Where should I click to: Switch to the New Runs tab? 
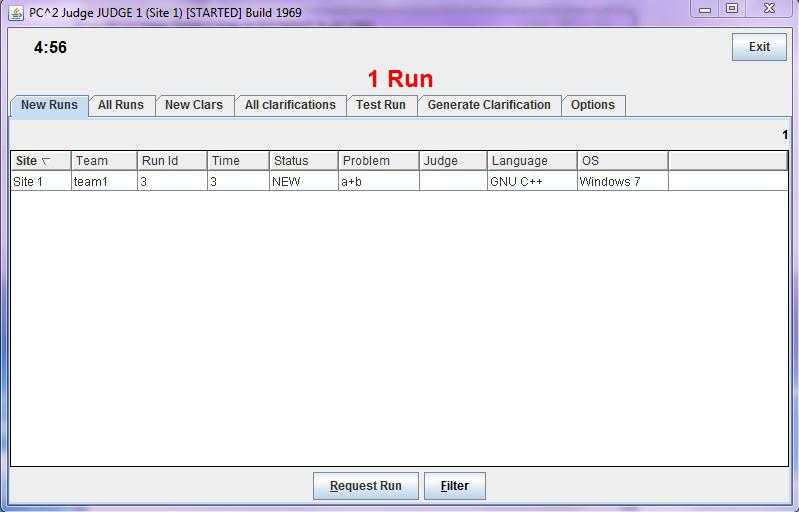(49, 105)
